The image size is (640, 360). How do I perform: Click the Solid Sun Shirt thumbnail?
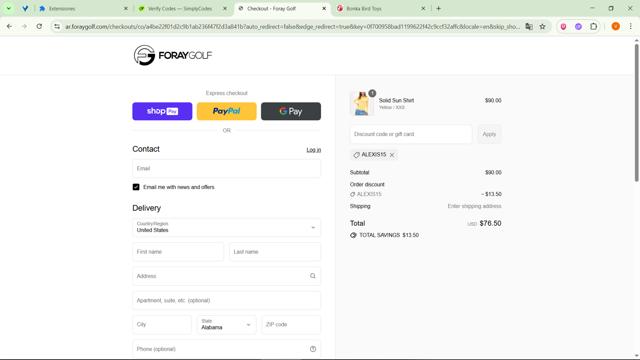pos(362,104)
